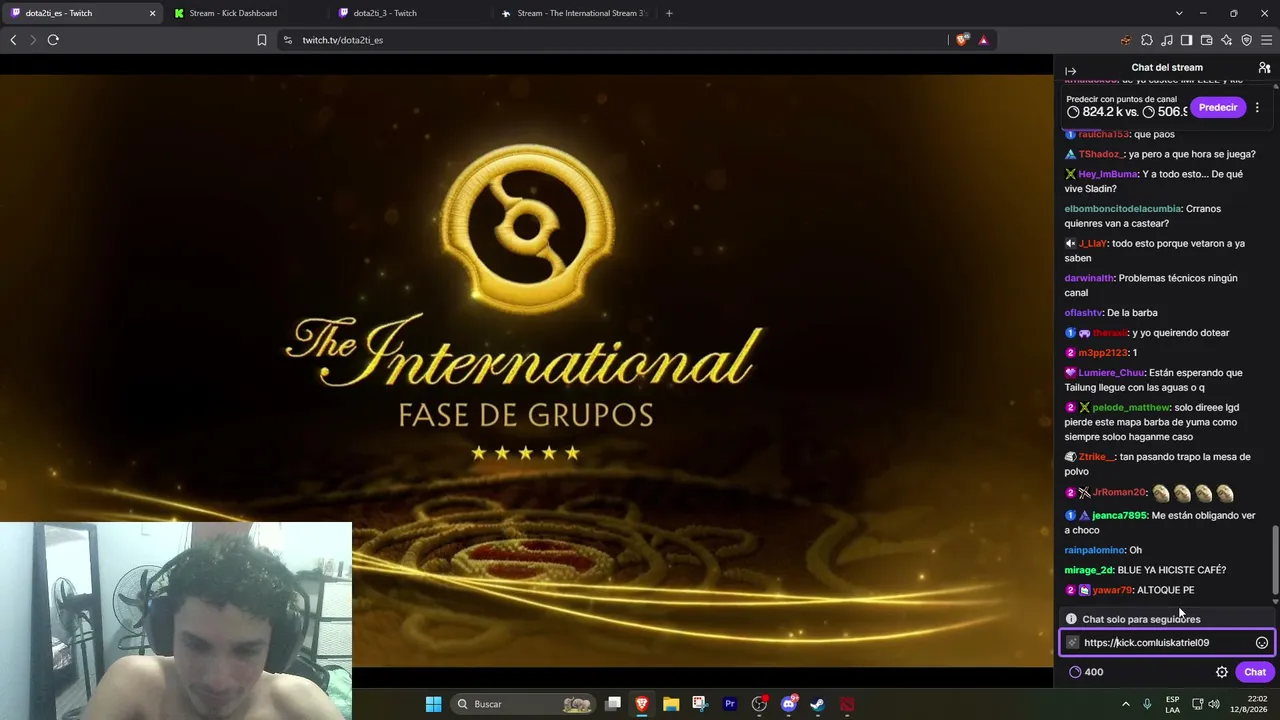Click the chat message input field
Screen dimensions: 1280x720
coord(1166,643)
